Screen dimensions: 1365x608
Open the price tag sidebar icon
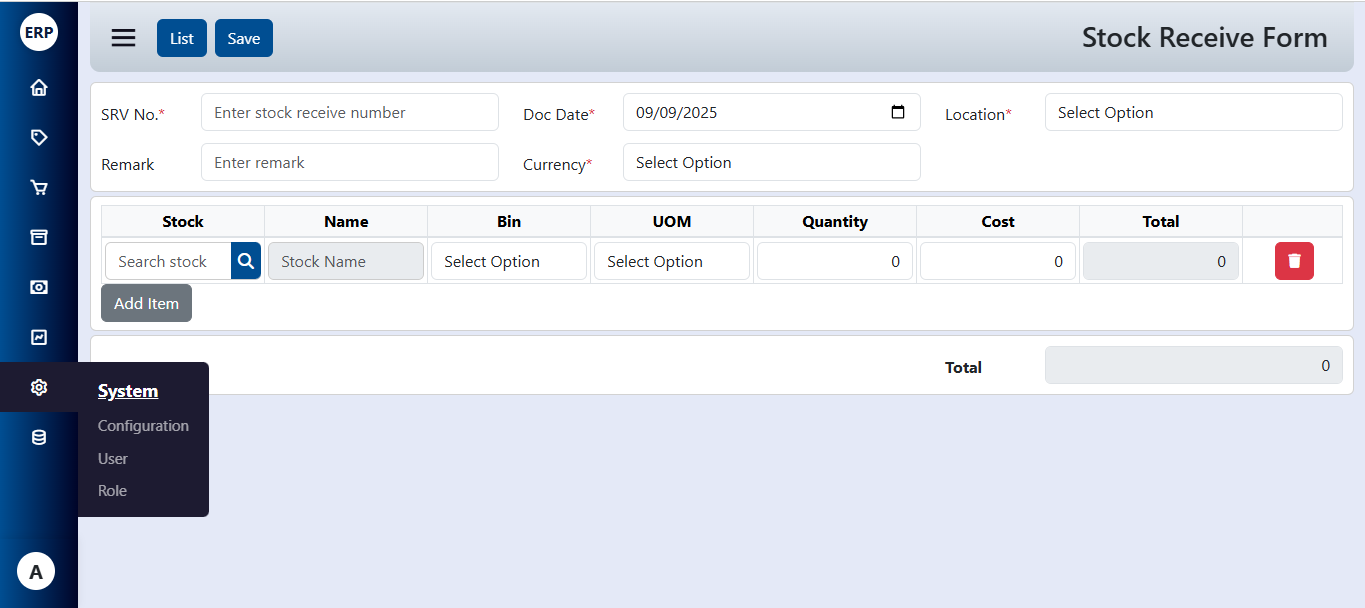(39, 138)
